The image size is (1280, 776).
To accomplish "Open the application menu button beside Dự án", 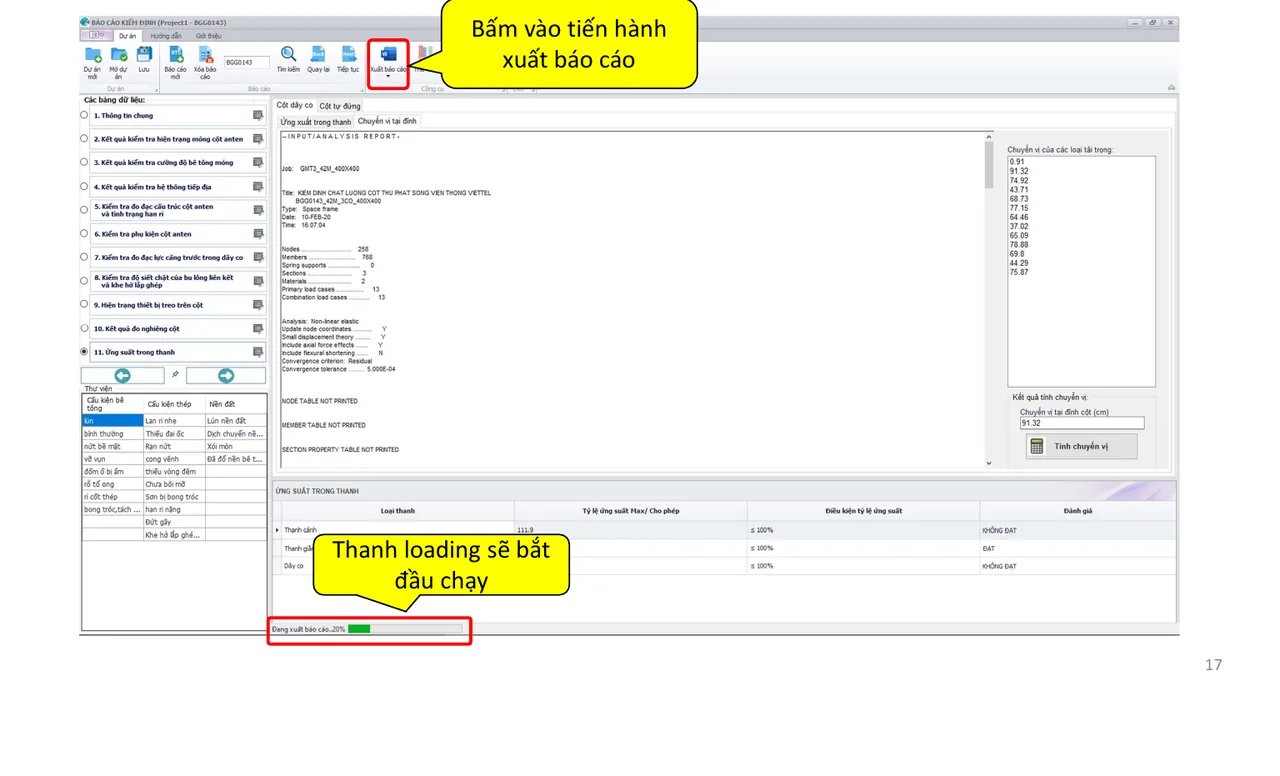I will 97,35.
